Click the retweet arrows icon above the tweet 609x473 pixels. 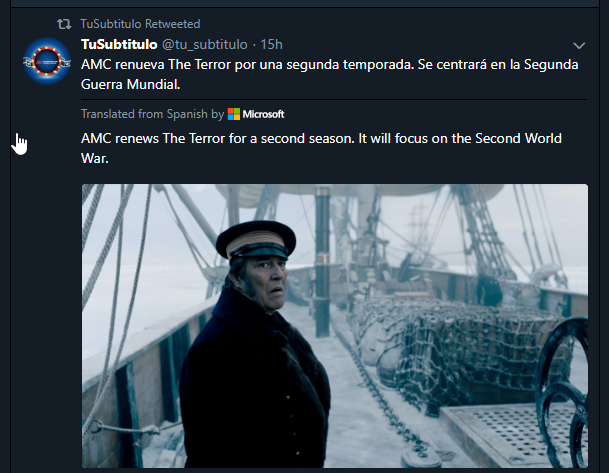tap(64, 24)
